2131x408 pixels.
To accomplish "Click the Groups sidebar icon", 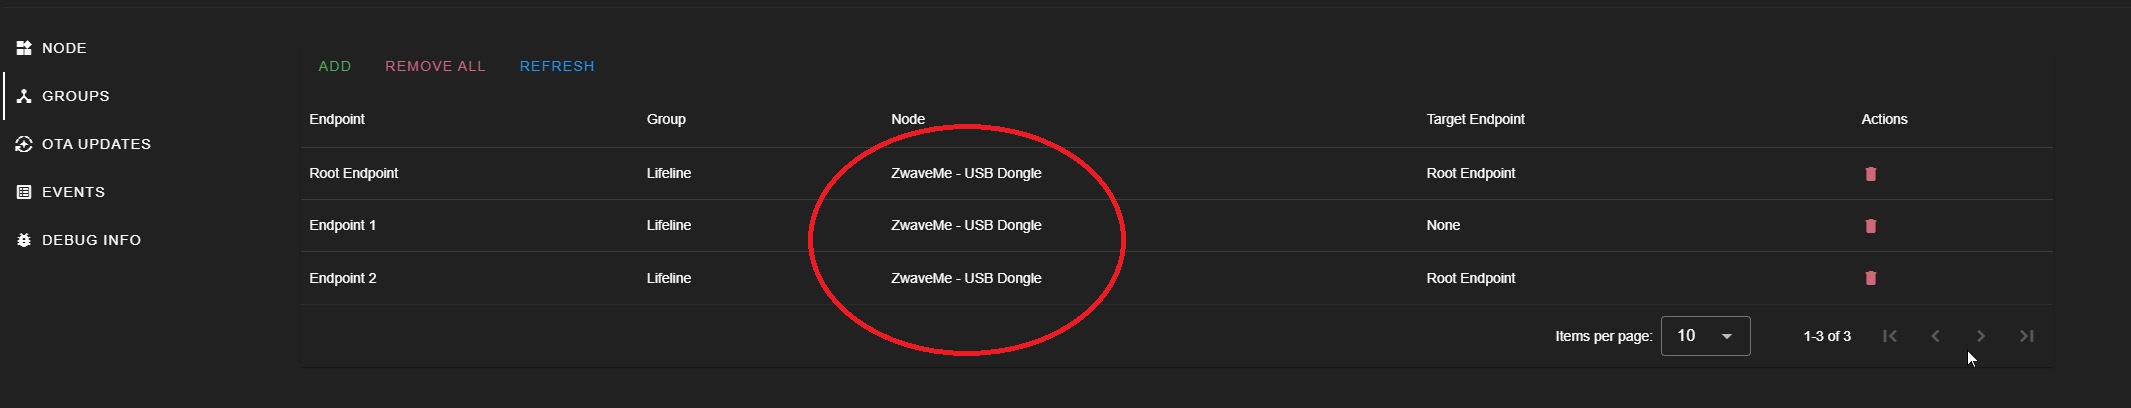I will click(x=24, y=96).
